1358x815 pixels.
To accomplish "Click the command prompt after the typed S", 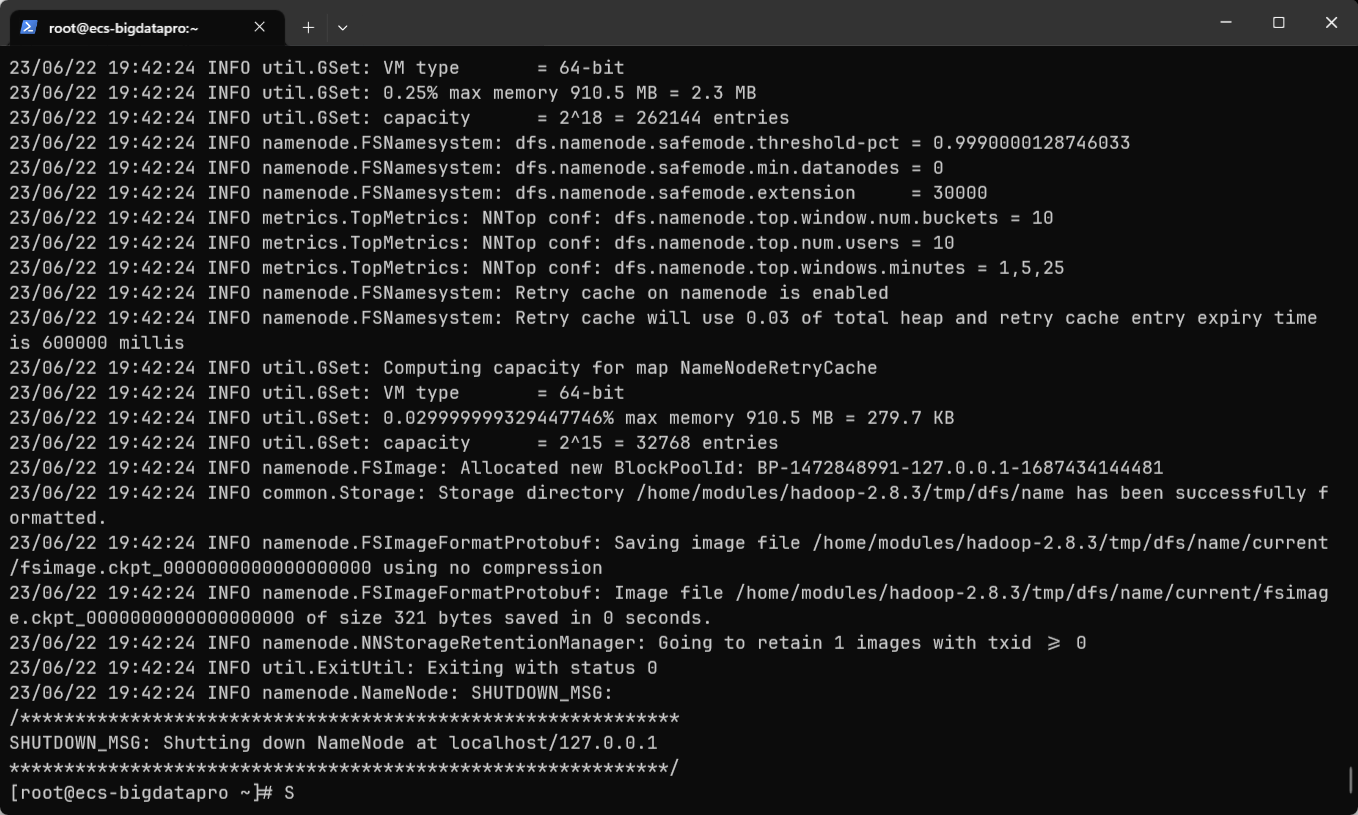I will tap(300, 793).
